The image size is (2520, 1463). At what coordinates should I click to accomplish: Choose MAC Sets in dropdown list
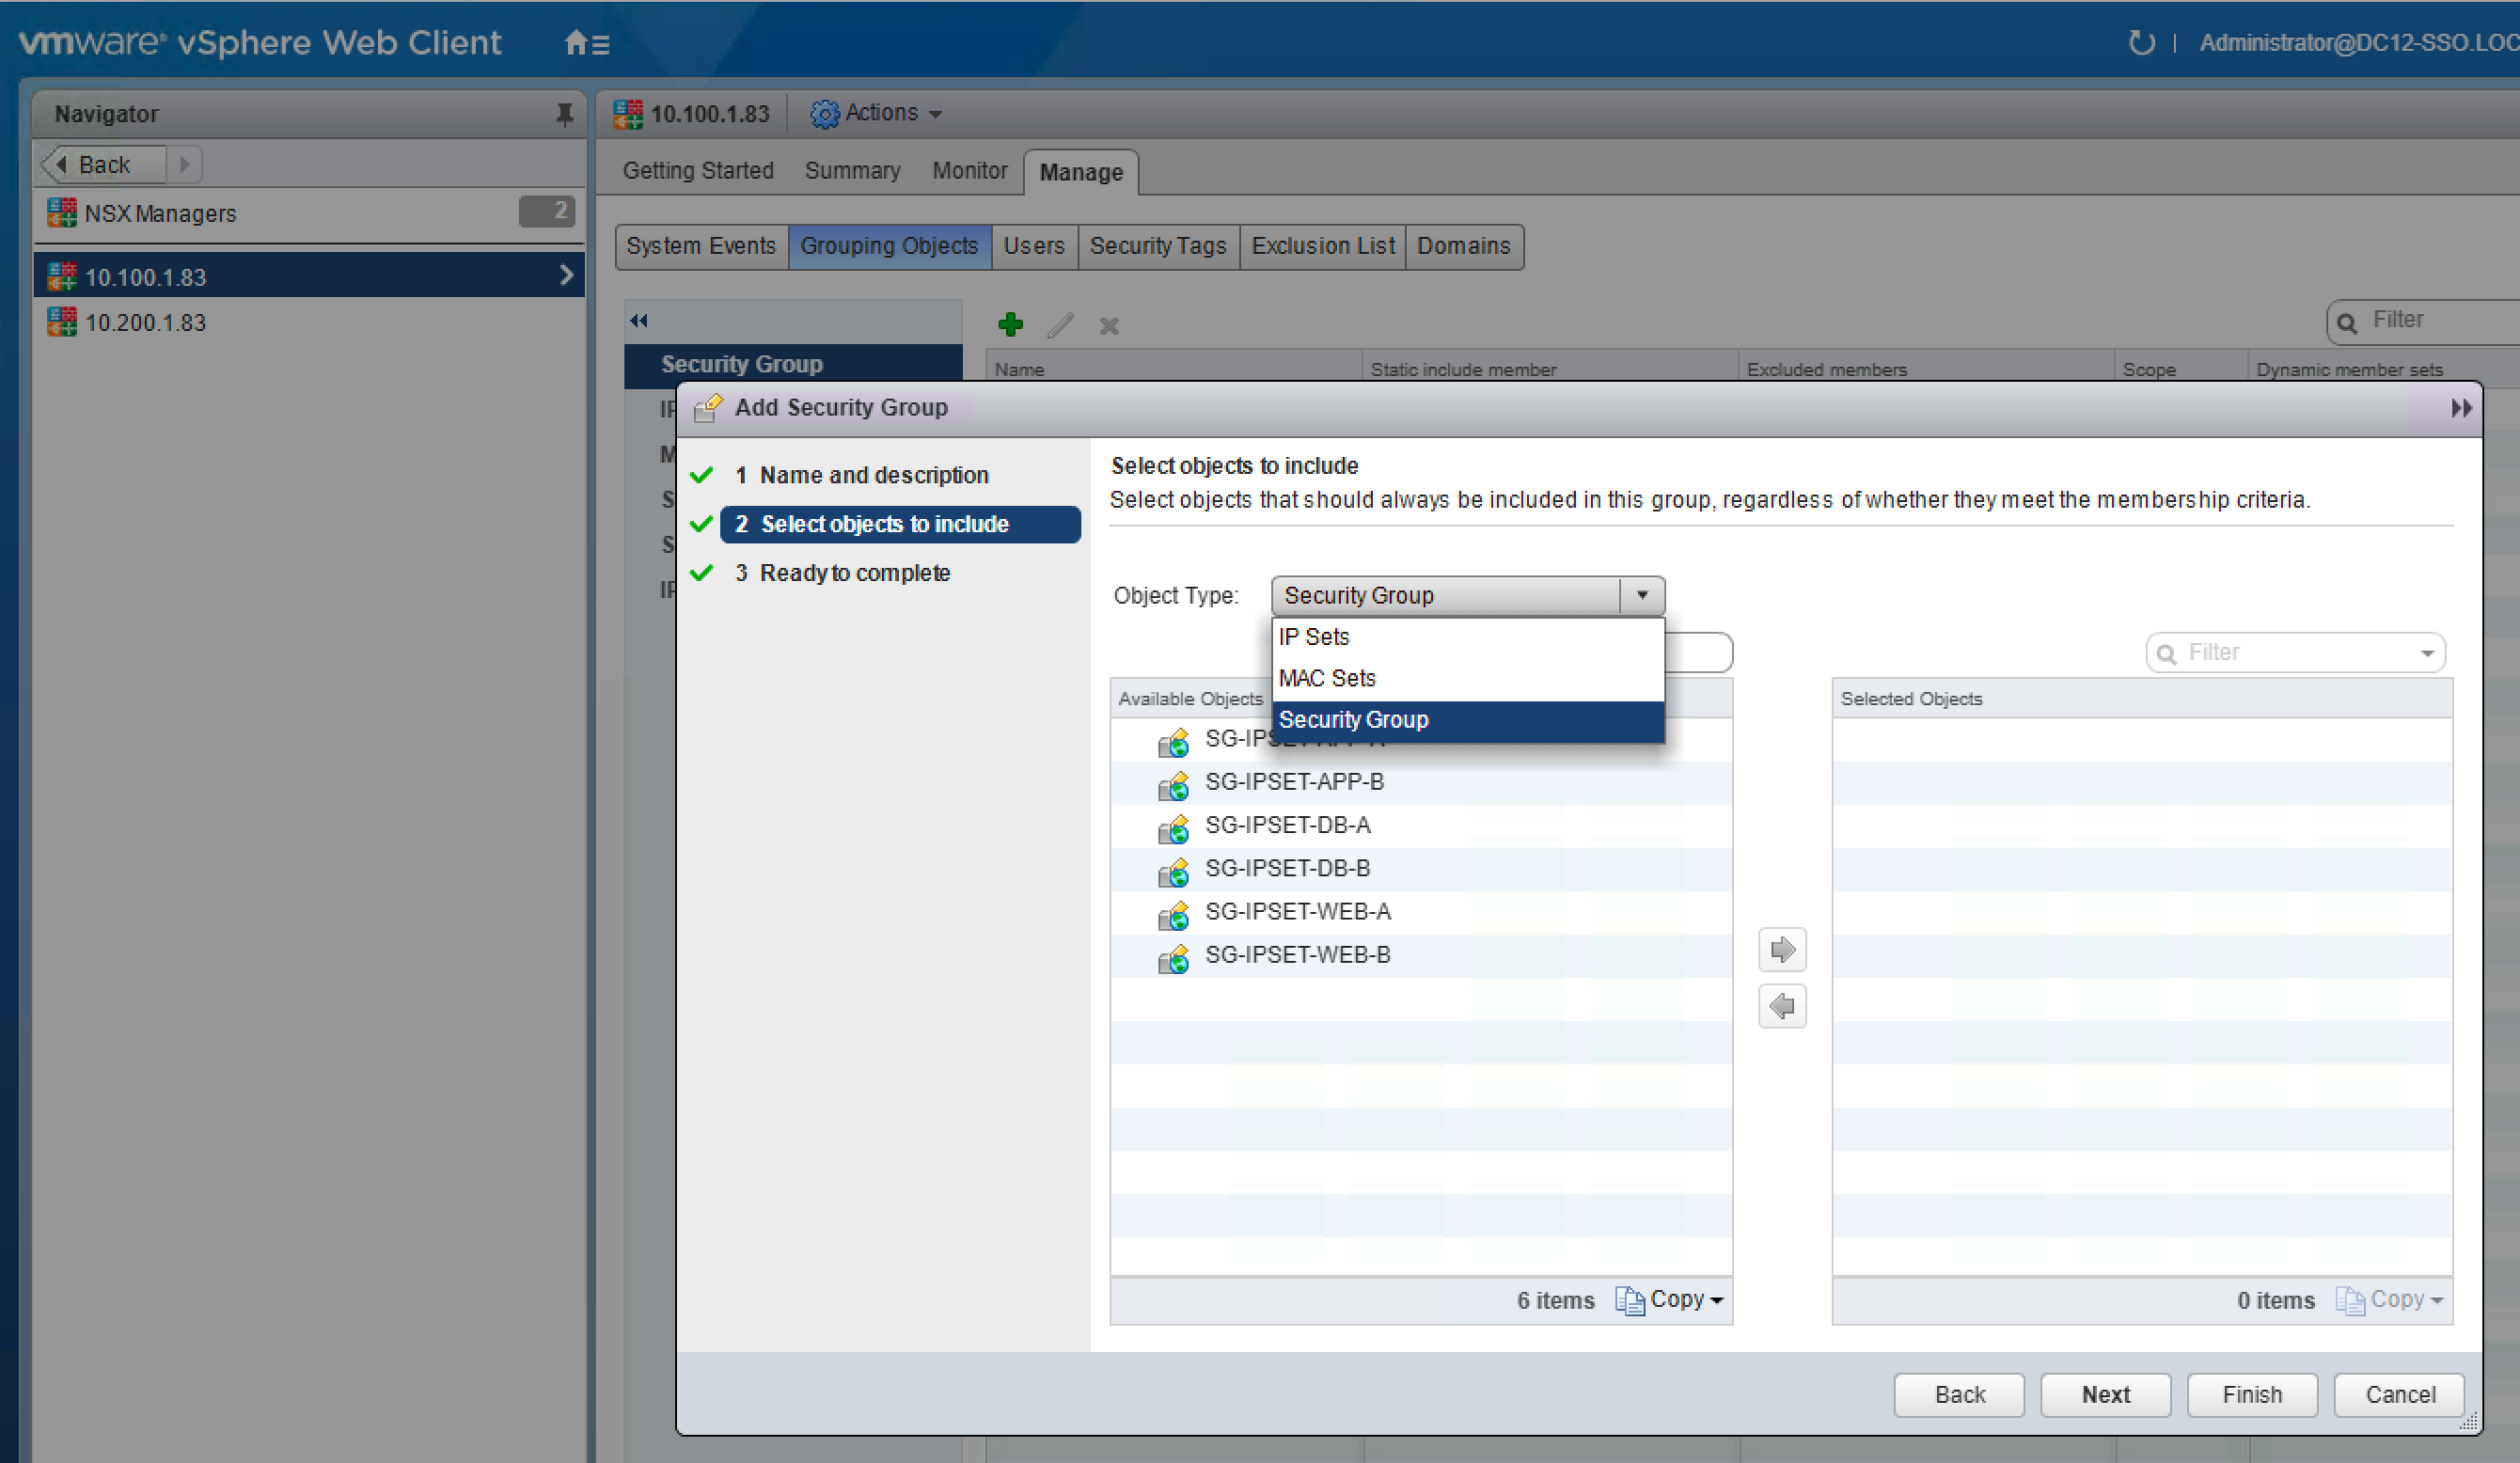click(1327, 678)
